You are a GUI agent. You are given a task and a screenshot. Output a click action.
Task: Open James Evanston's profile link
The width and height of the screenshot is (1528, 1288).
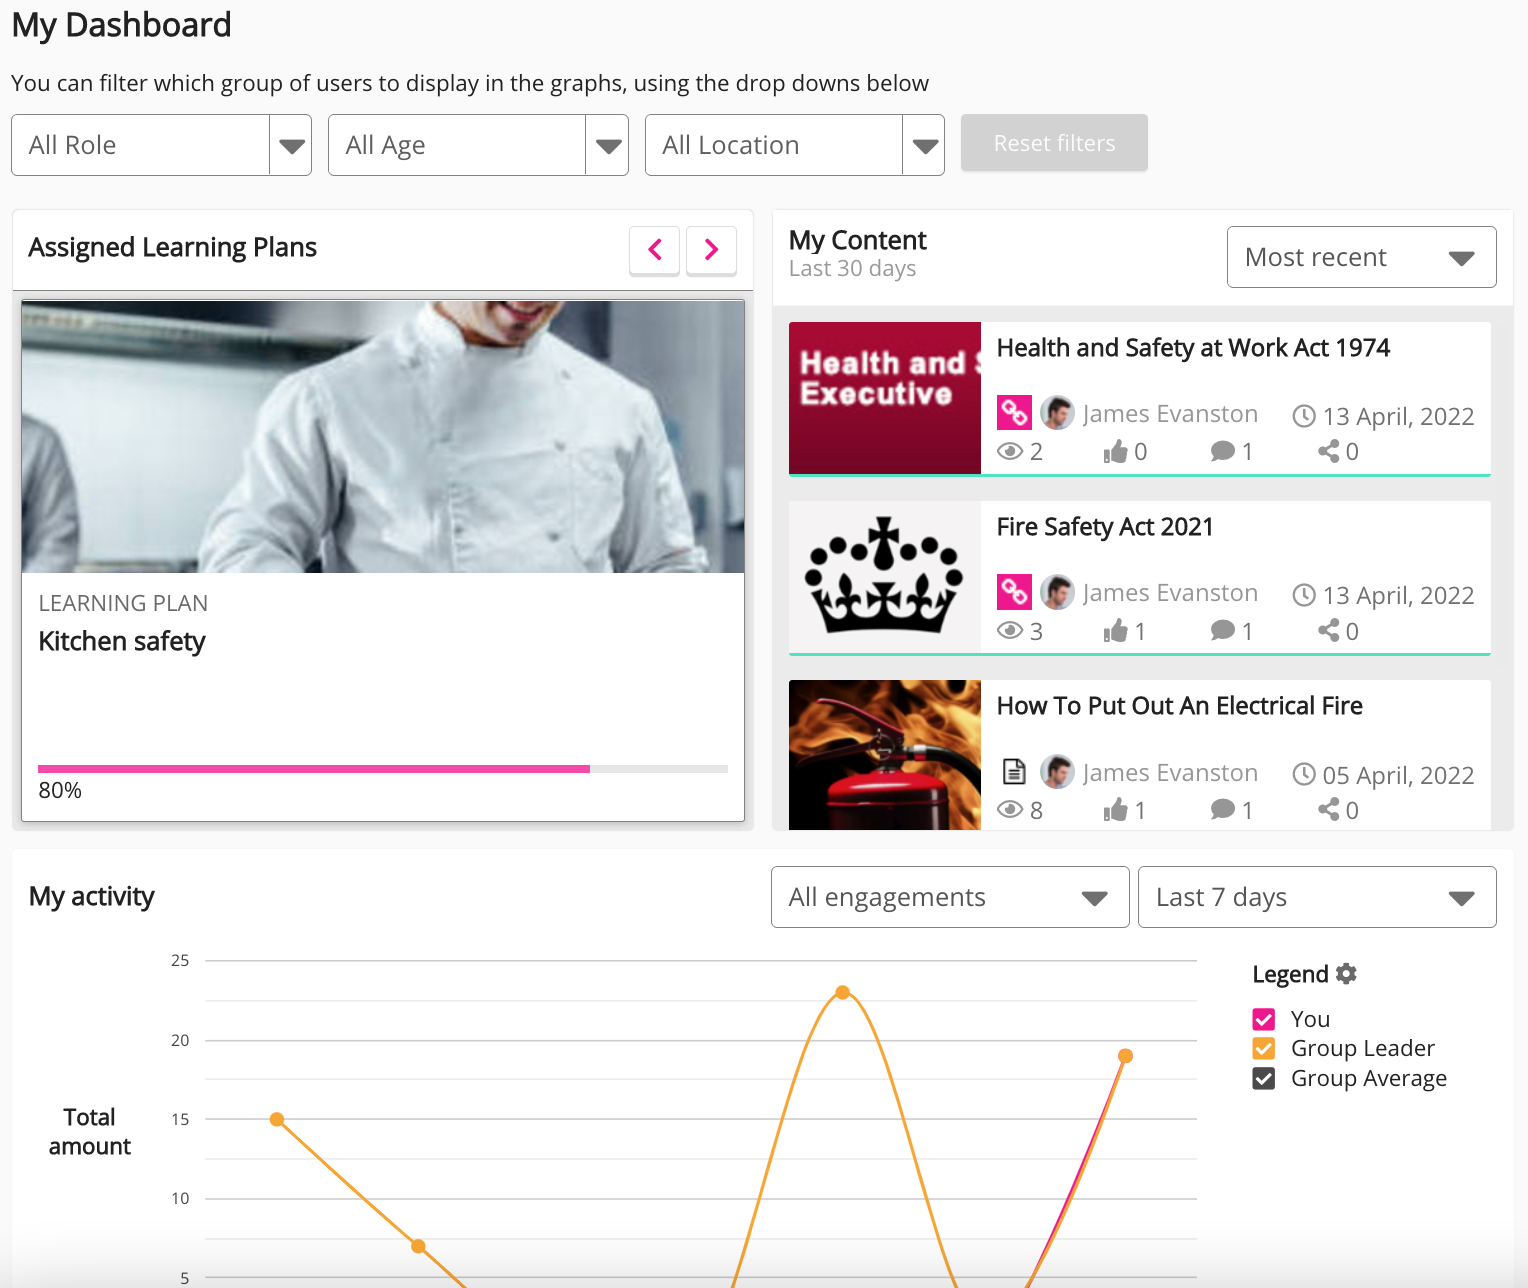[x=1170, y=413]
